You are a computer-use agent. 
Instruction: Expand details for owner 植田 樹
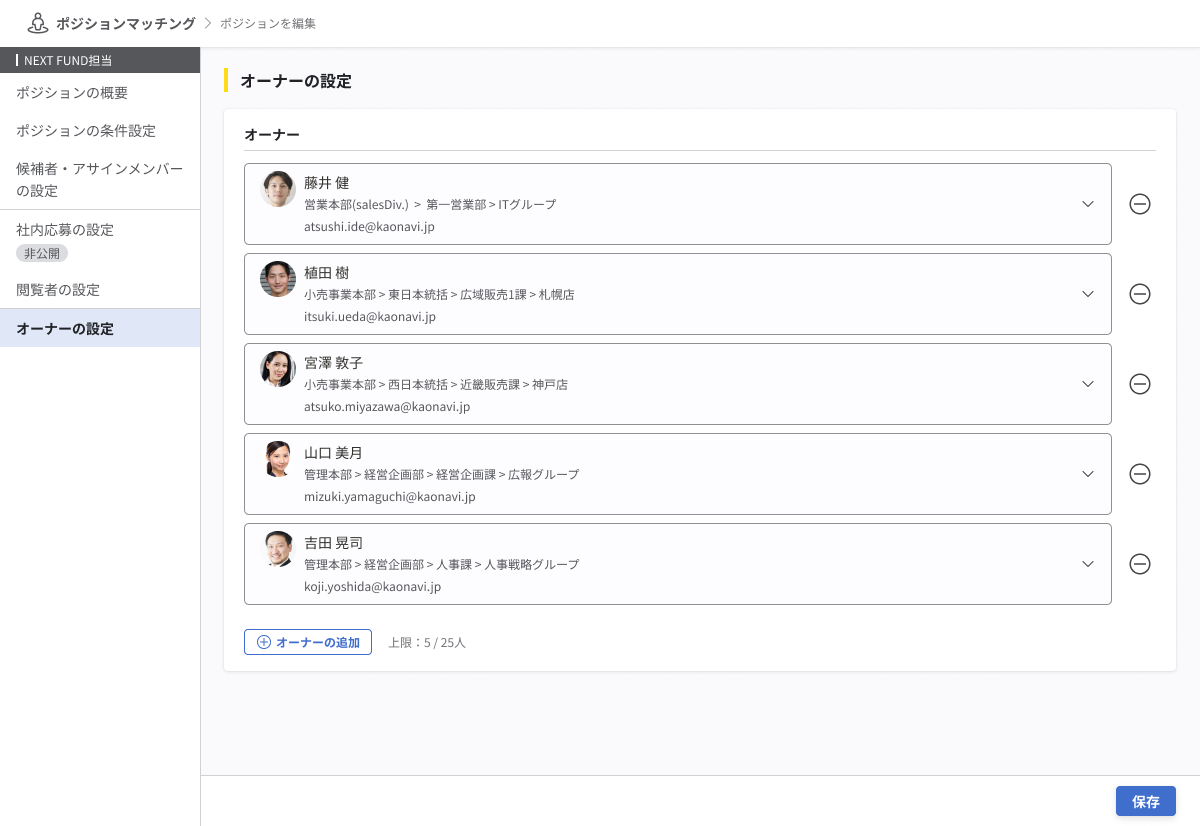coord(1088,294)
